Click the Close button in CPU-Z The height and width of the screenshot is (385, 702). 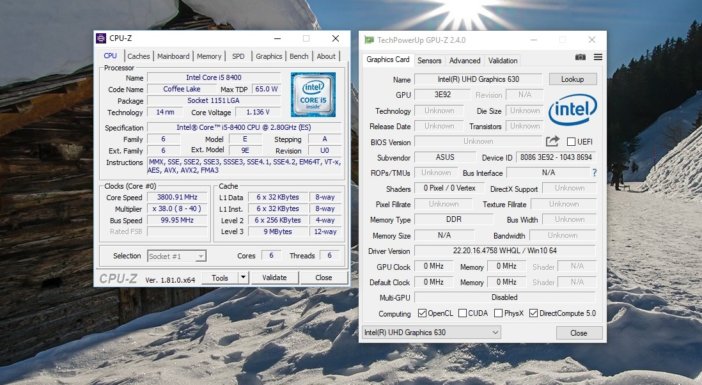[x=323, y=278]
